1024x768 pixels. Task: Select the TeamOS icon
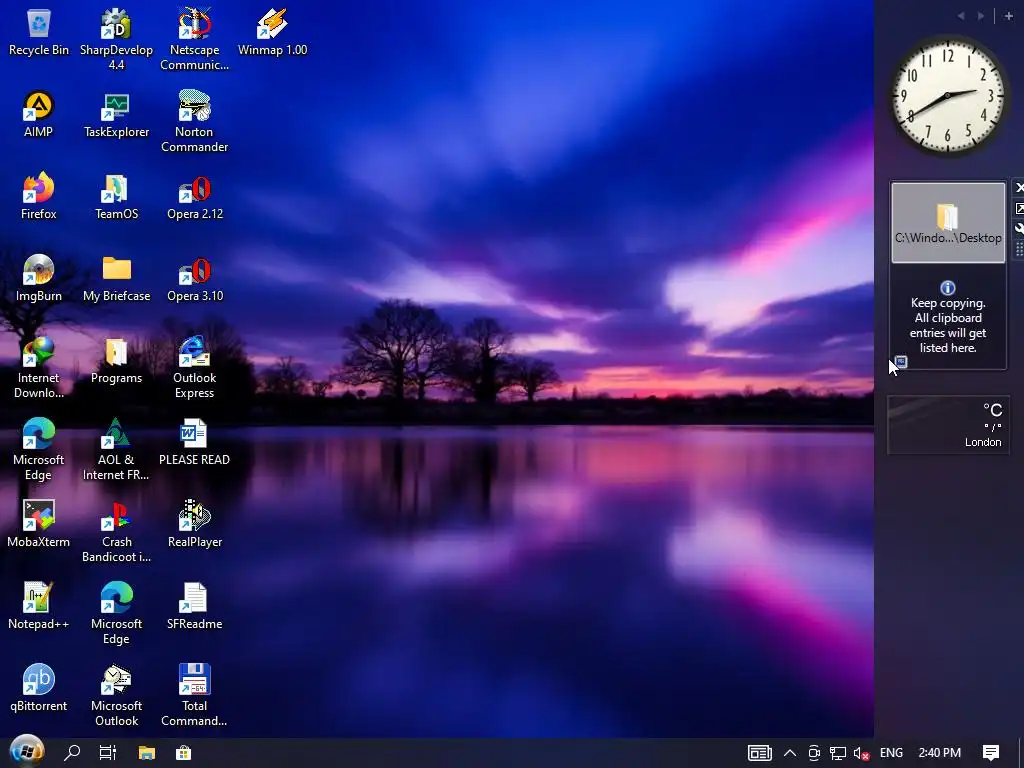click(116, 197)
